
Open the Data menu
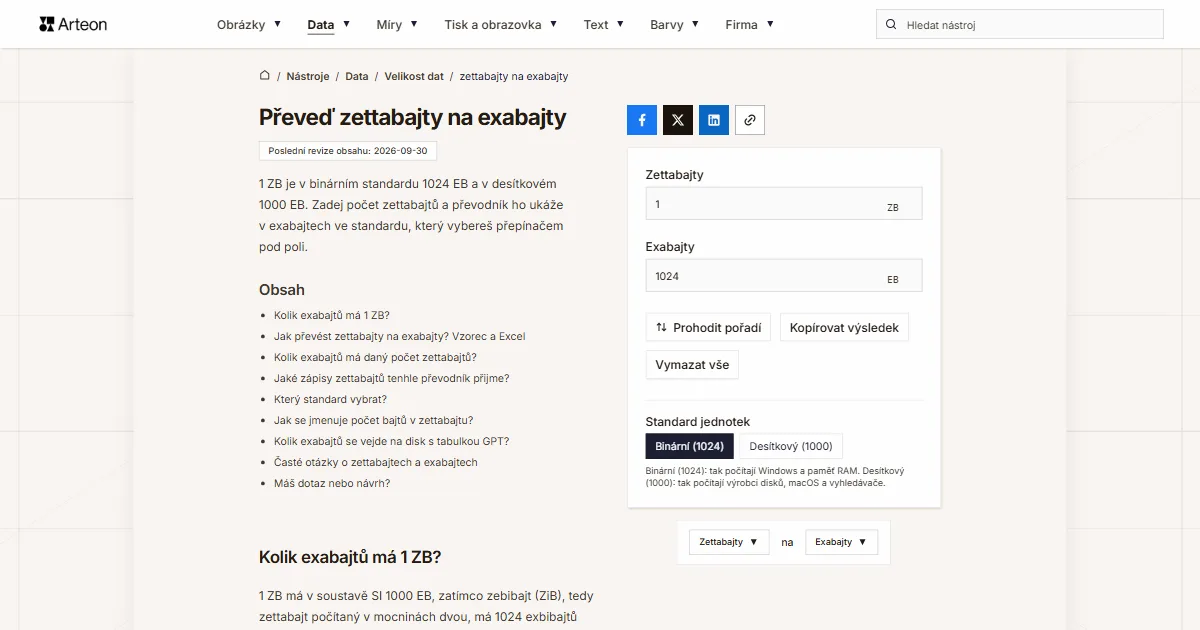329,24
